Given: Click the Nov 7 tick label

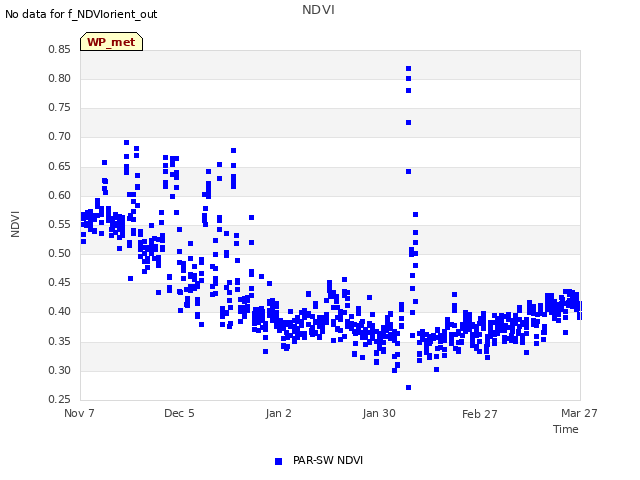Looking at the screenshot, I should [x=79, y=413].
